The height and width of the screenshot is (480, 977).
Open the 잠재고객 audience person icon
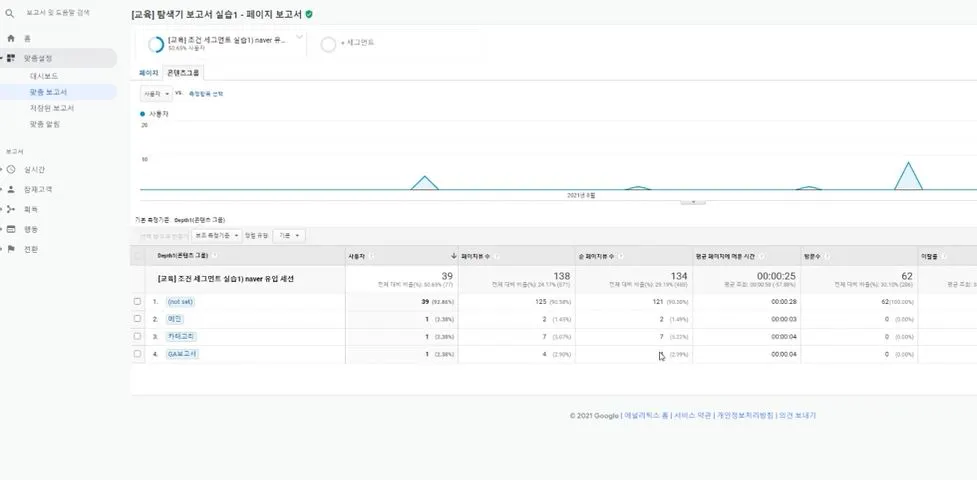click(x=11, y=190)
